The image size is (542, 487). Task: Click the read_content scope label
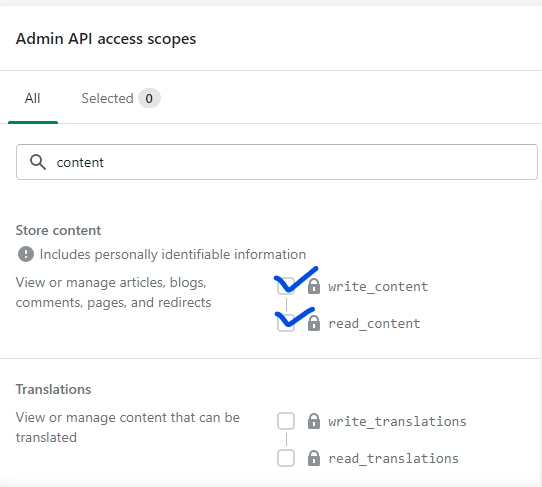coord(374,324)
